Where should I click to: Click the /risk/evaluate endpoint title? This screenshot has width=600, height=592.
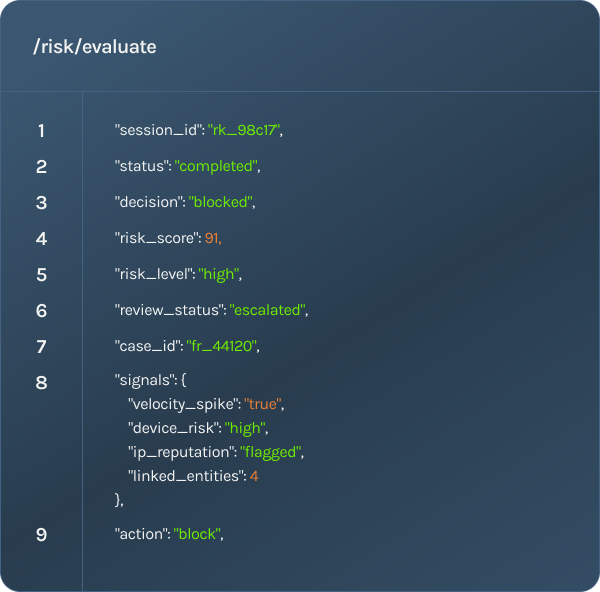tap(95, 47)
